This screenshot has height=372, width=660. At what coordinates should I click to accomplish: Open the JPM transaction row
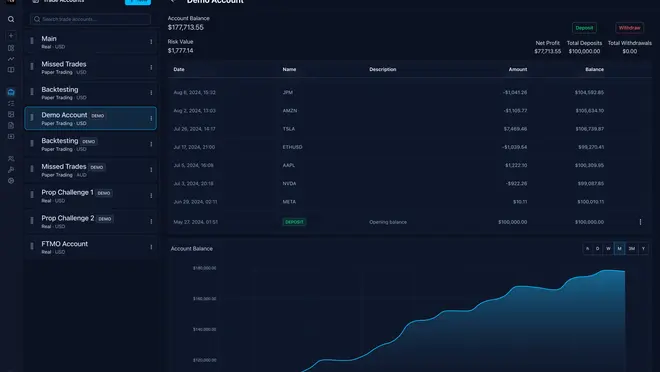pos(409,92)
